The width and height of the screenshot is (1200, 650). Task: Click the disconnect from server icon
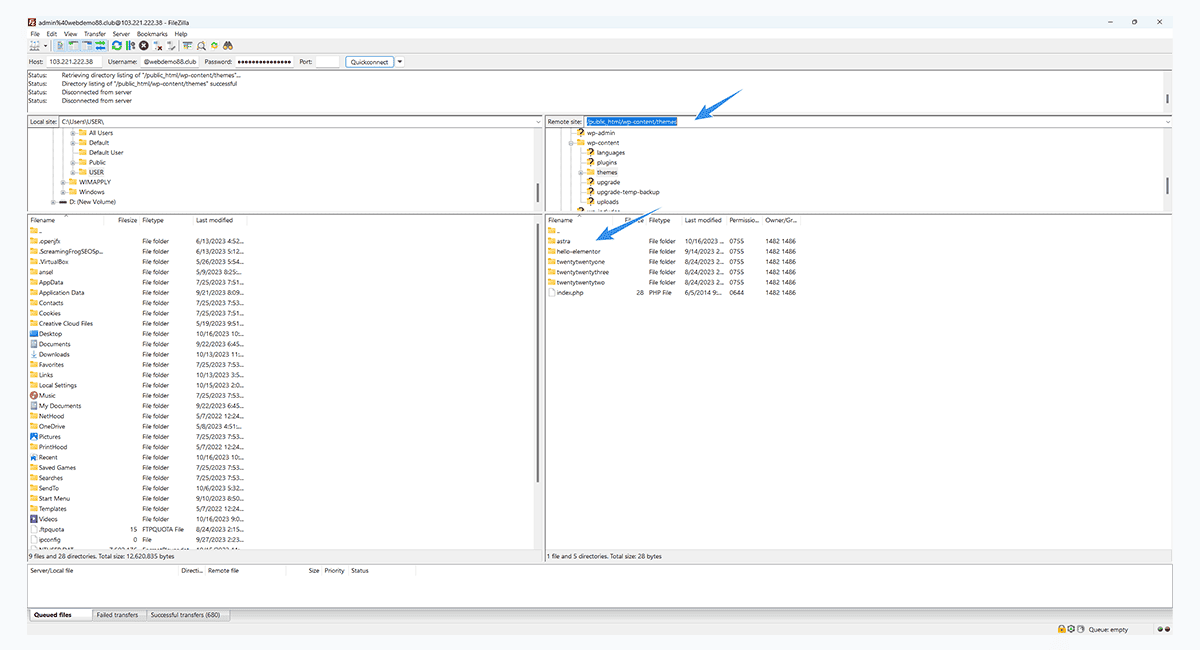[158, 46]
